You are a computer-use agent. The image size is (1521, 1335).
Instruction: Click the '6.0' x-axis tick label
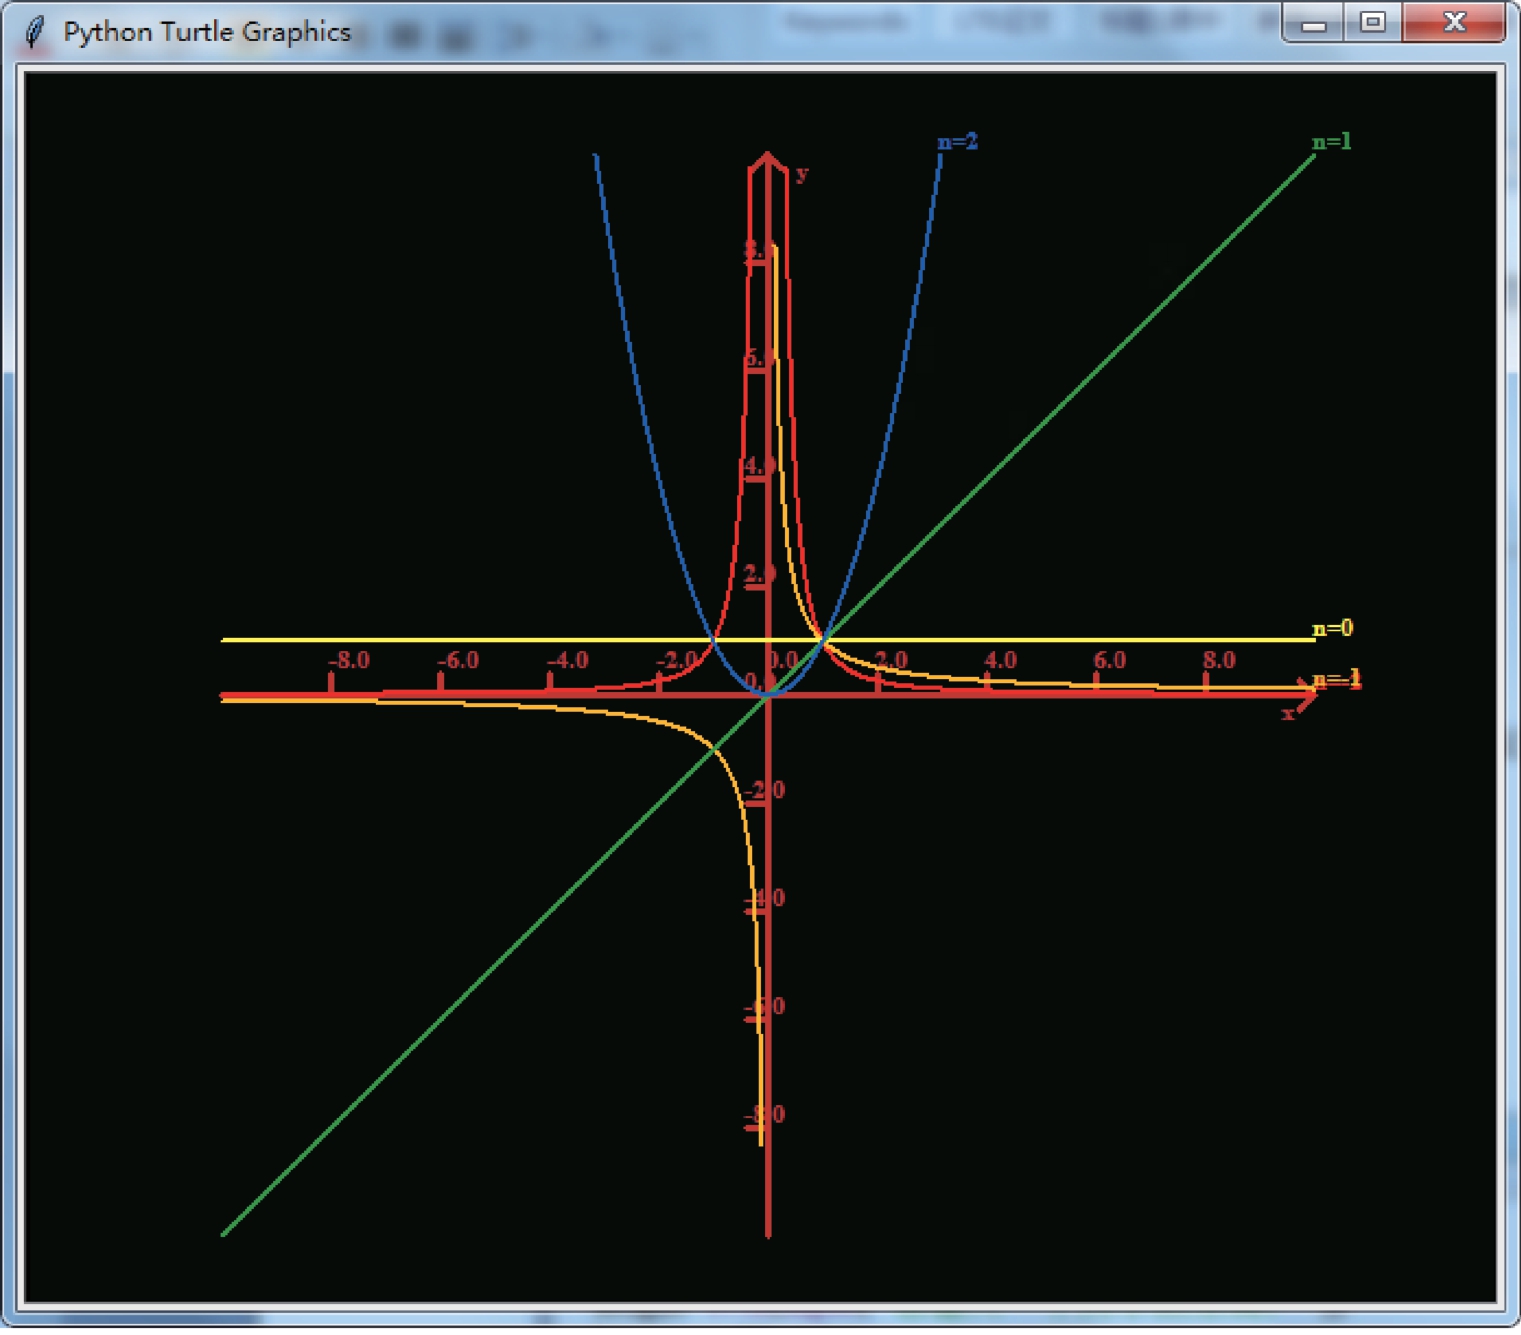pos(1109,660)
